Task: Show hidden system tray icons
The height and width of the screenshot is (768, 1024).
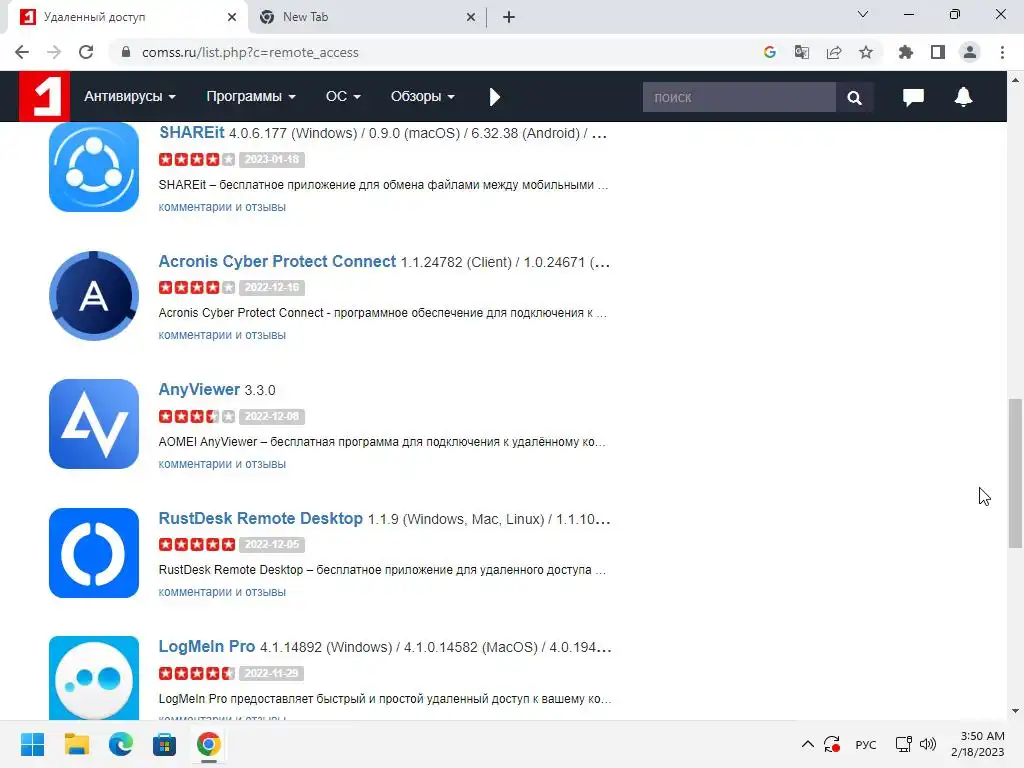Action: 808,744
